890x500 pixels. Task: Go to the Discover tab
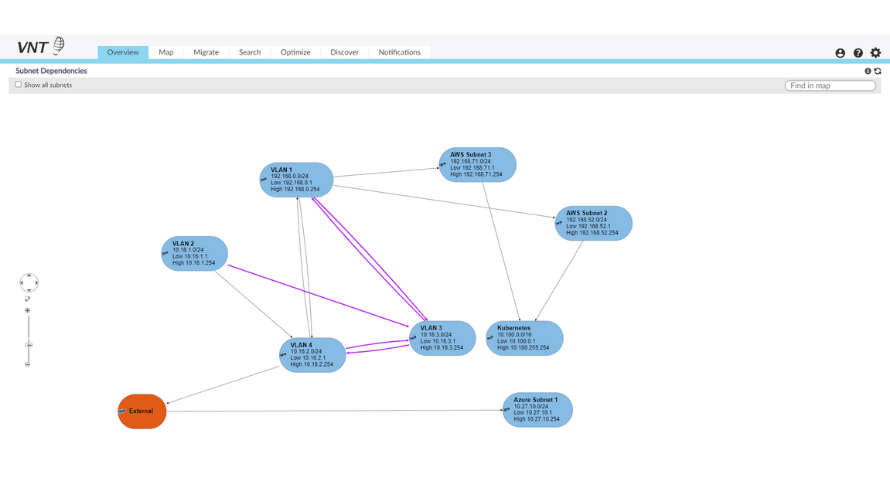tap(345, 52)
